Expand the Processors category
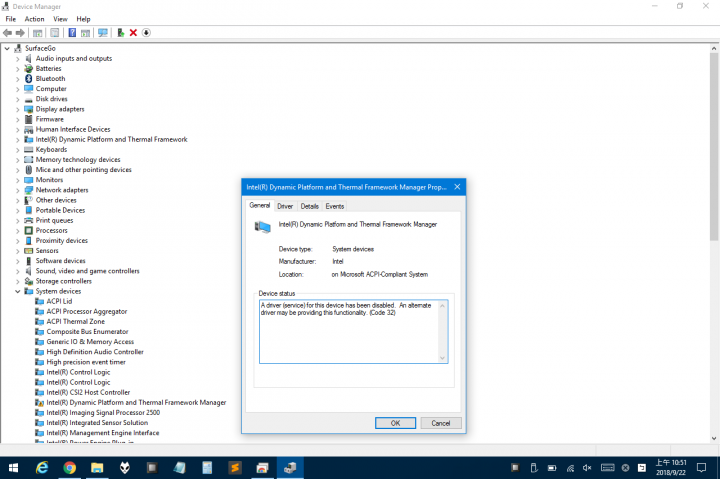 17,231
